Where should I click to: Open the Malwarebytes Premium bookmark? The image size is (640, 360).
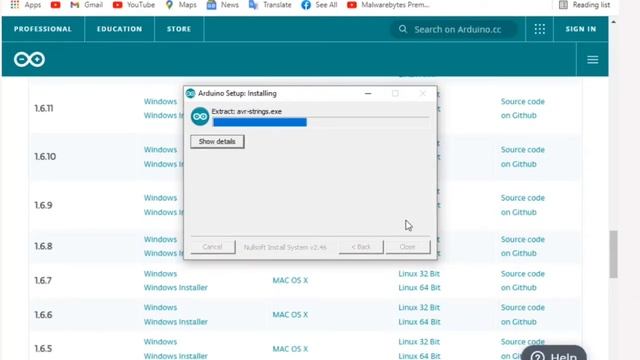pos(388,5)
